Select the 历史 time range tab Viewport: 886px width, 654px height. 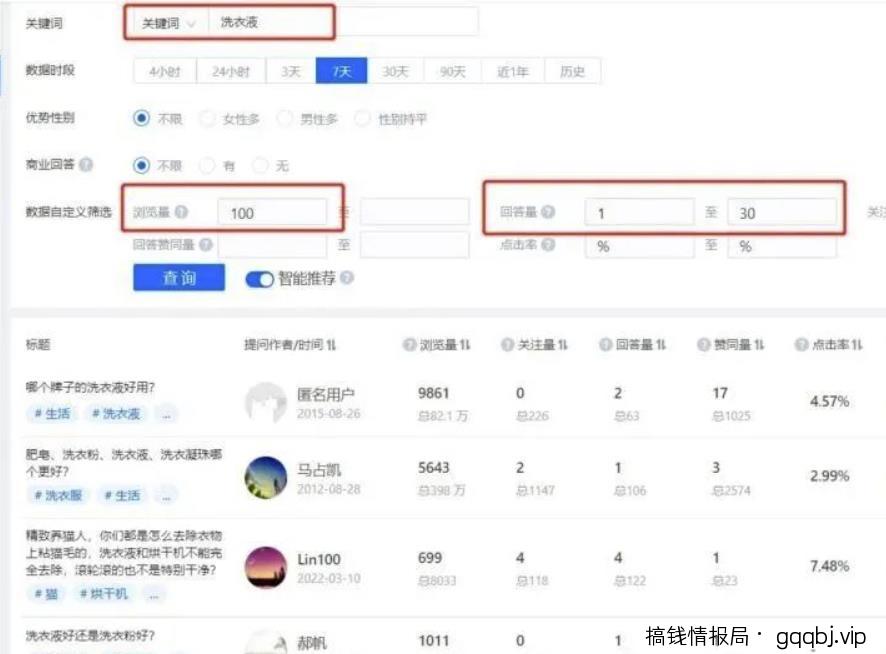[572, 71]
